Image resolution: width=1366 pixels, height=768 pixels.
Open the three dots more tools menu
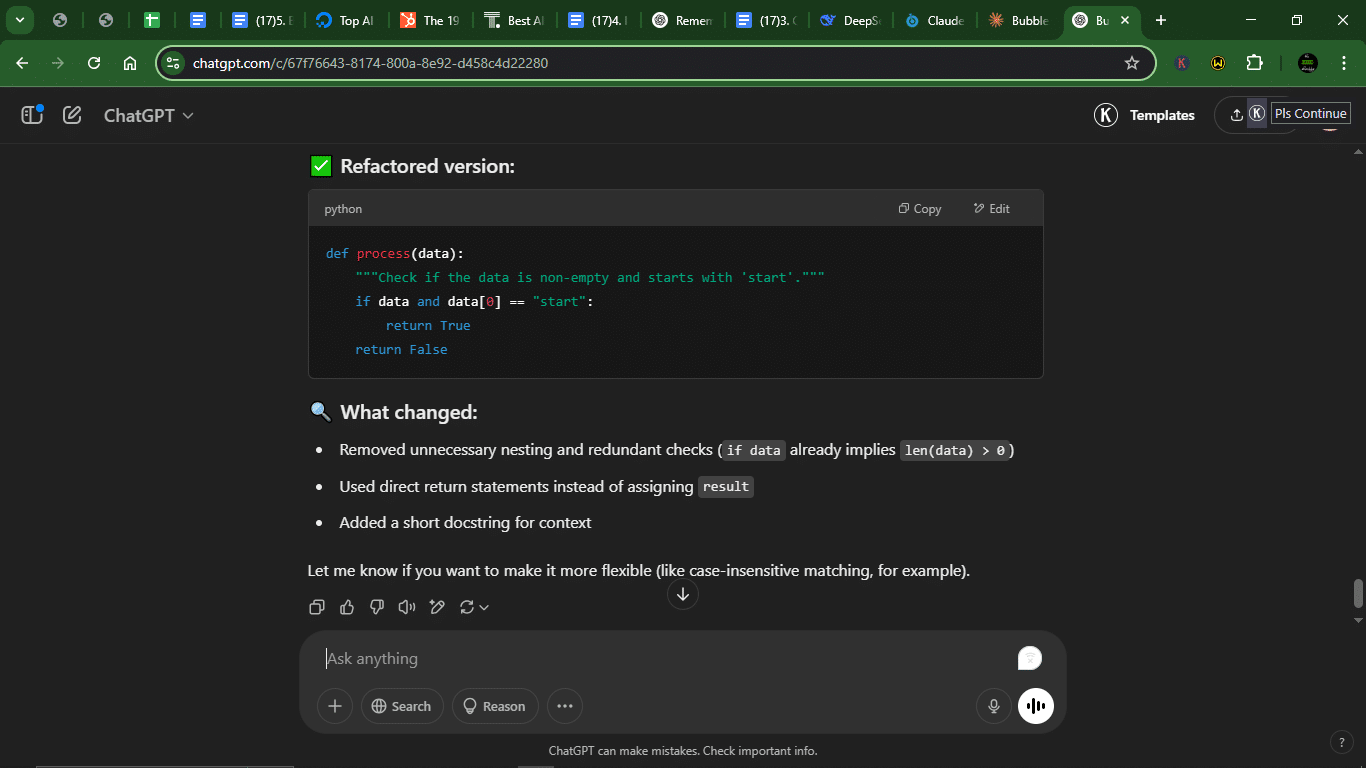point(565,706)
